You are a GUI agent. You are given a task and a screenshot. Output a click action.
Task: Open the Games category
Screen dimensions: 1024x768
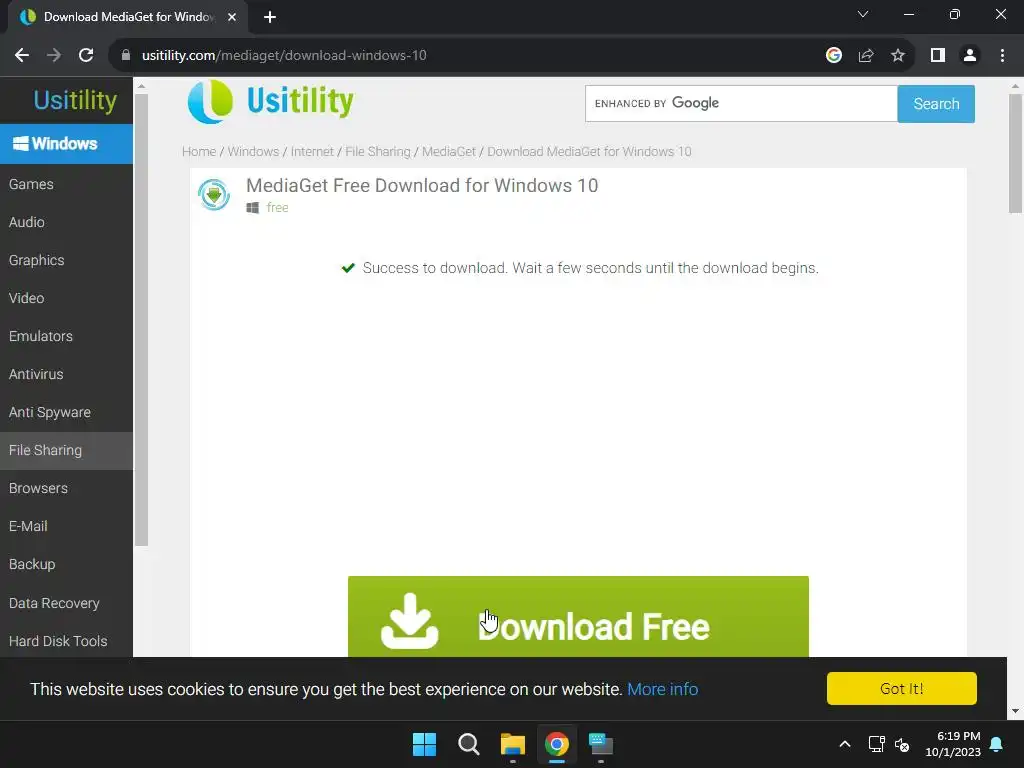coord(66,184)
